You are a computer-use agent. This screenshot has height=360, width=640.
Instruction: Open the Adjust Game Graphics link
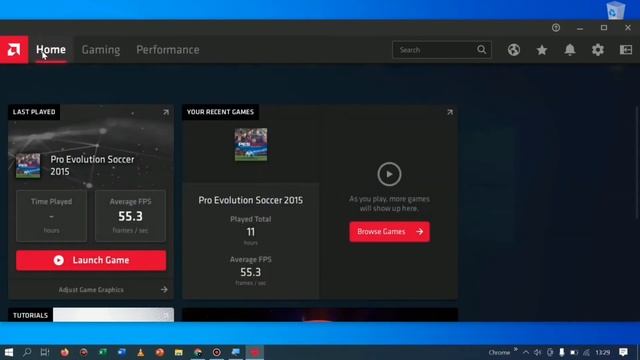tap(91, 290)
